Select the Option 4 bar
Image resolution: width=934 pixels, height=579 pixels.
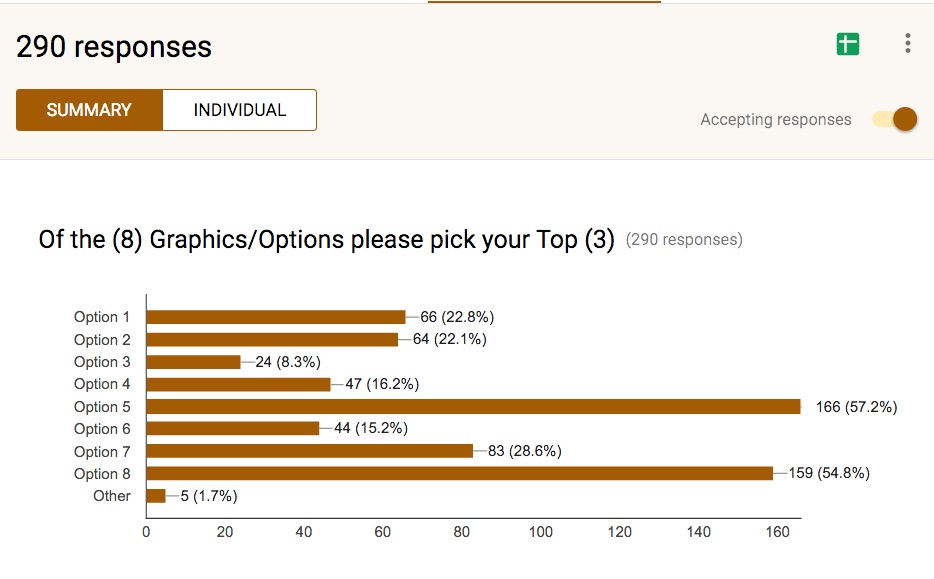pos(239,384)
